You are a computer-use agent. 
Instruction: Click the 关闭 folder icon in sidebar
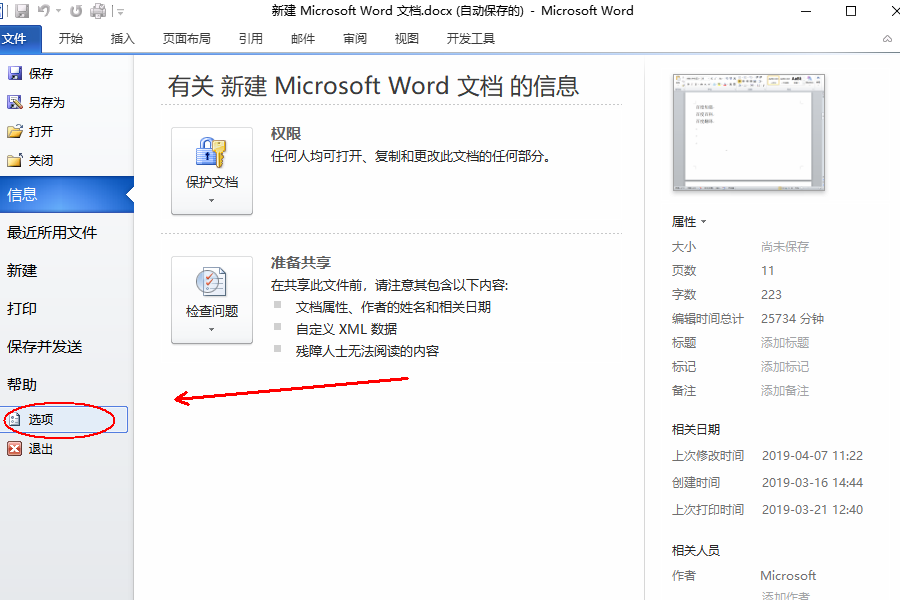coord(14,160)
